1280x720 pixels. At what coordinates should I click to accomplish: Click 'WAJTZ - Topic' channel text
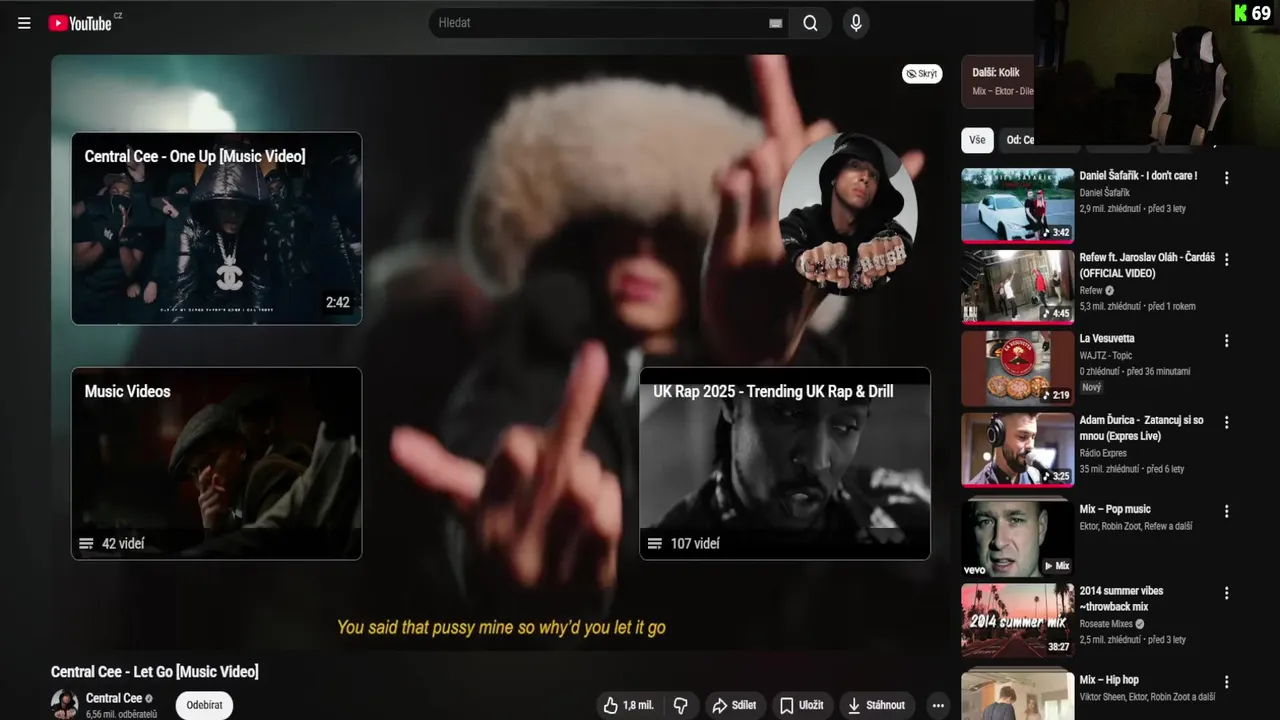1107,355
